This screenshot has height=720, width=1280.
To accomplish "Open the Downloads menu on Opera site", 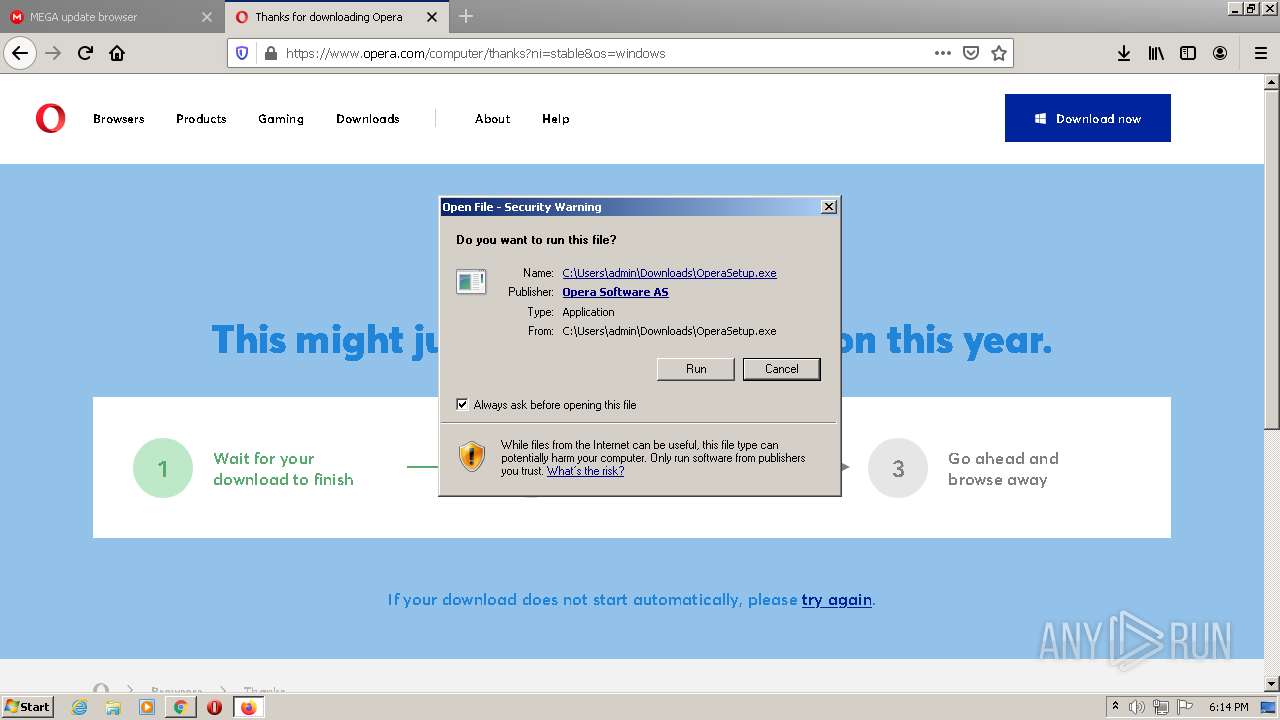I will [x=368, y=119].
